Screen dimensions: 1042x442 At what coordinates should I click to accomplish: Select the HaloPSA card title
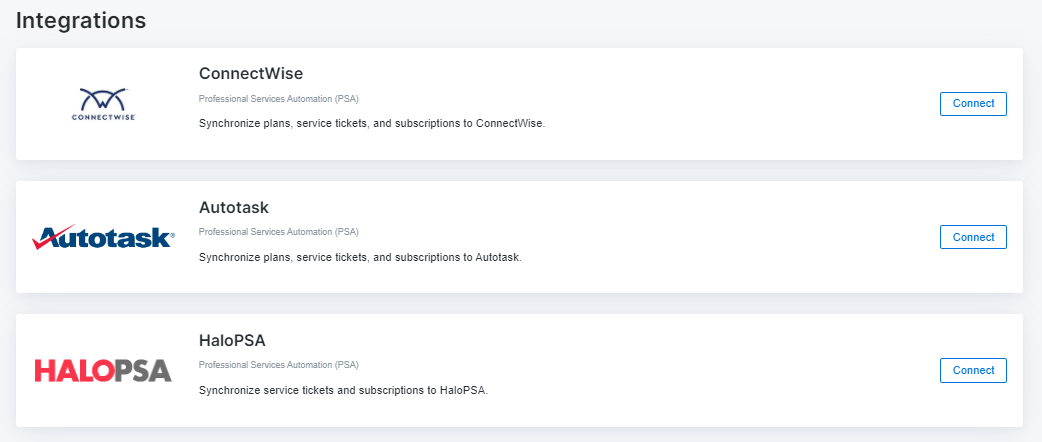(x=232, y=340)
